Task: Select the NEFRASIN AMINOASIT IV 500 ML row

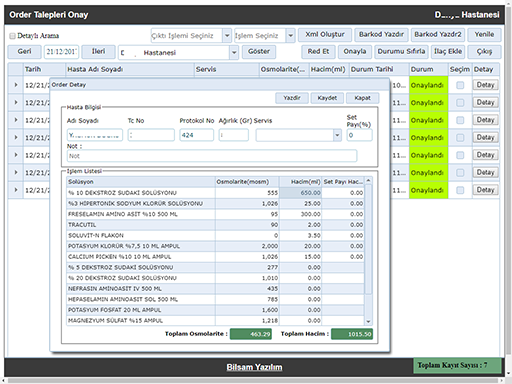Action: 215,289
